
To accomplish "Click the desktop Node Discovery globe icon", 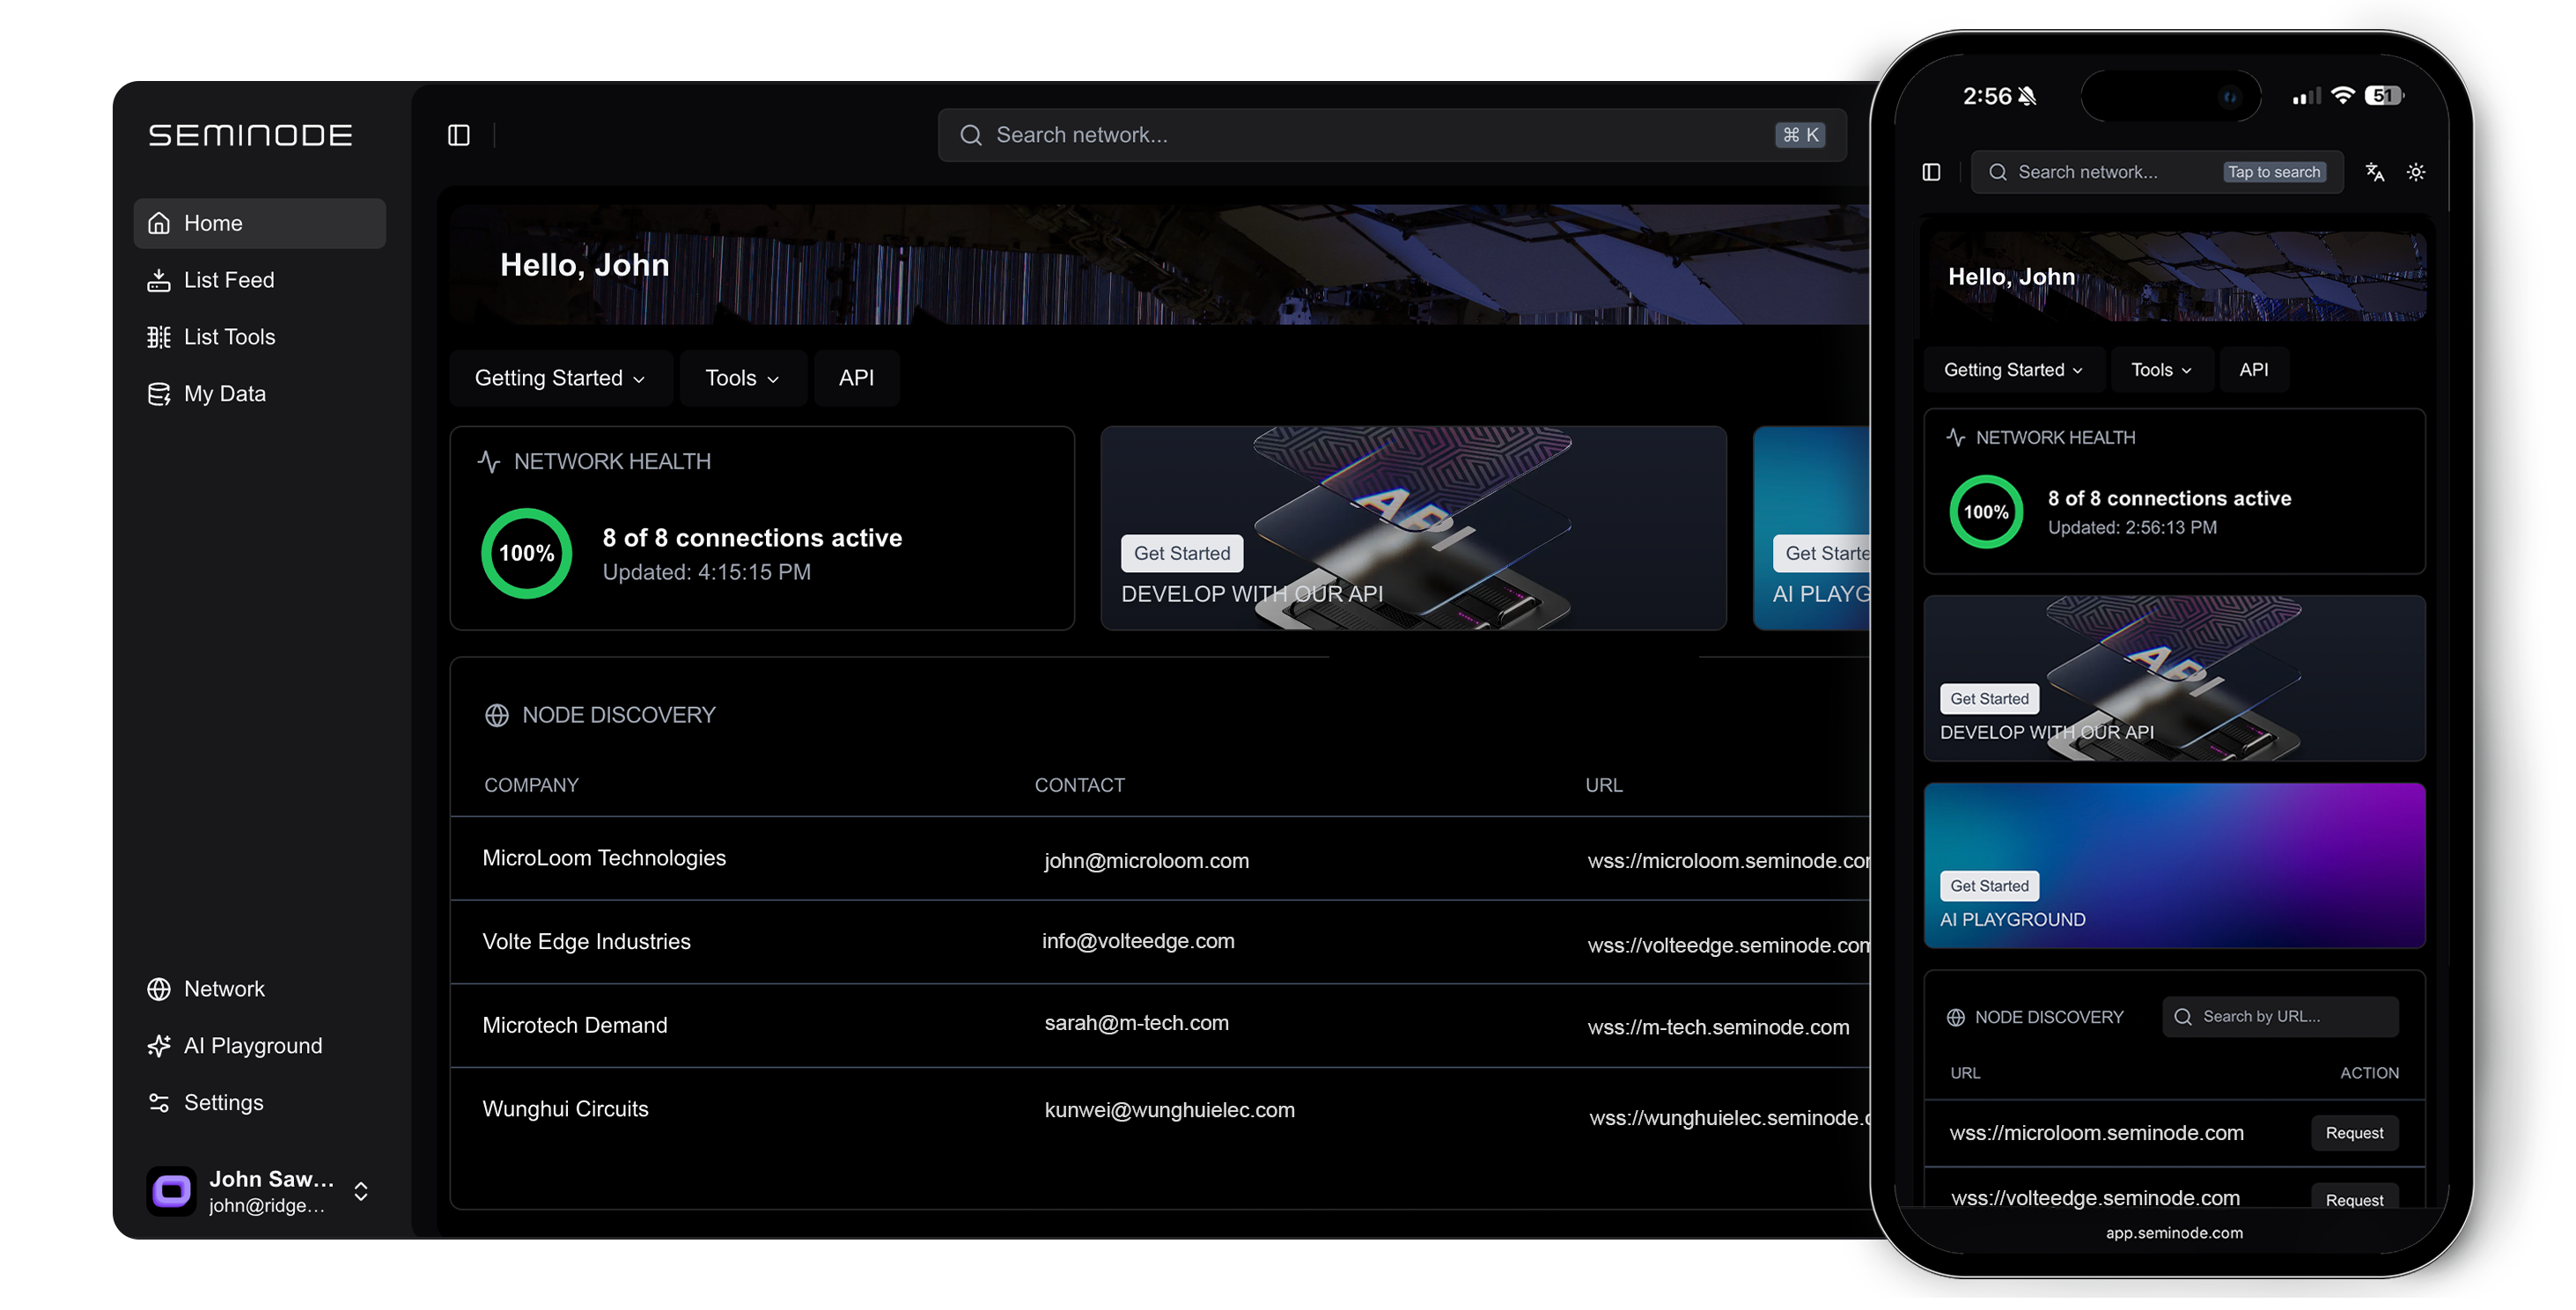I will coord(497,715).
